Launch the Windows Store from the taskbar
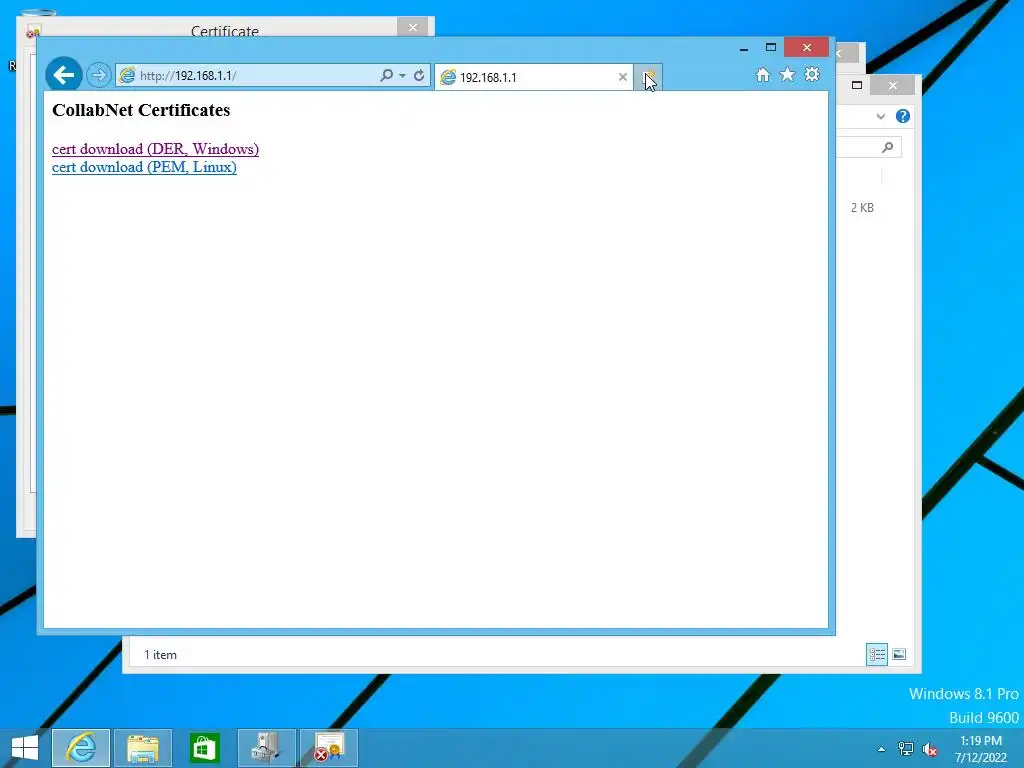Viewport: 1024px width, 768px height. (x=204, y=748)
